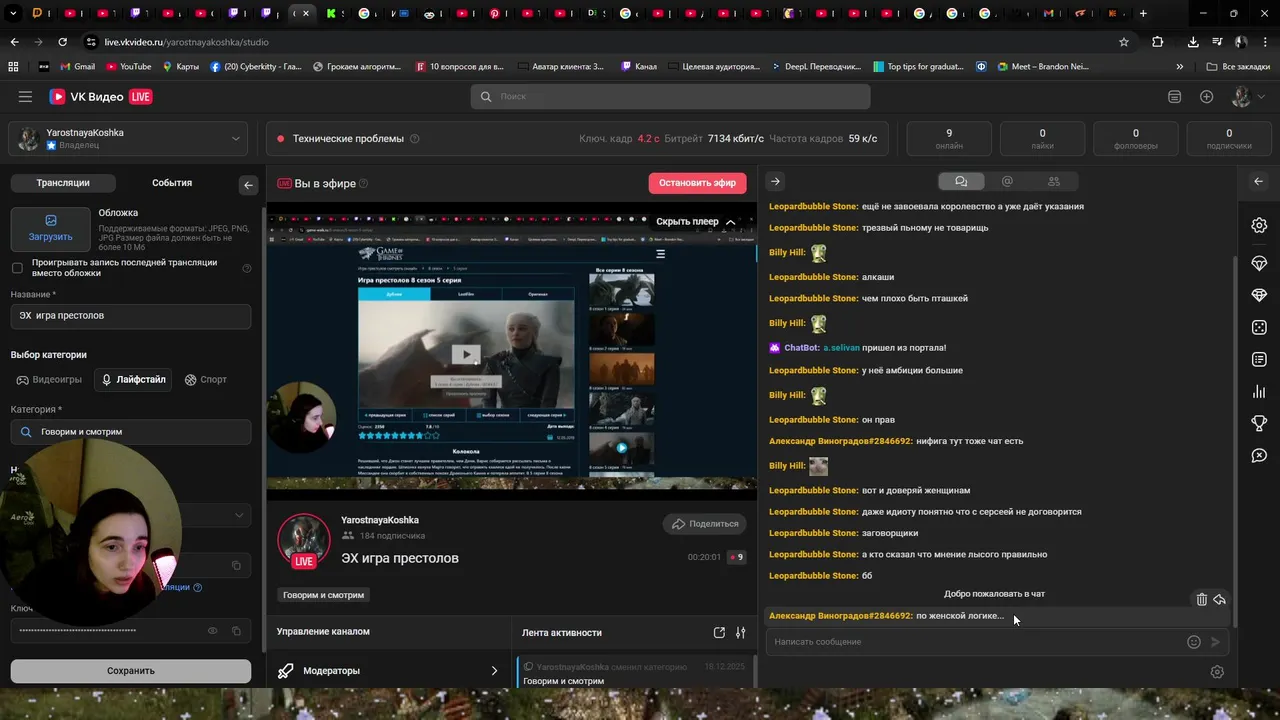
Task: Select the Видеоигры category type
Action: point(49,380)
